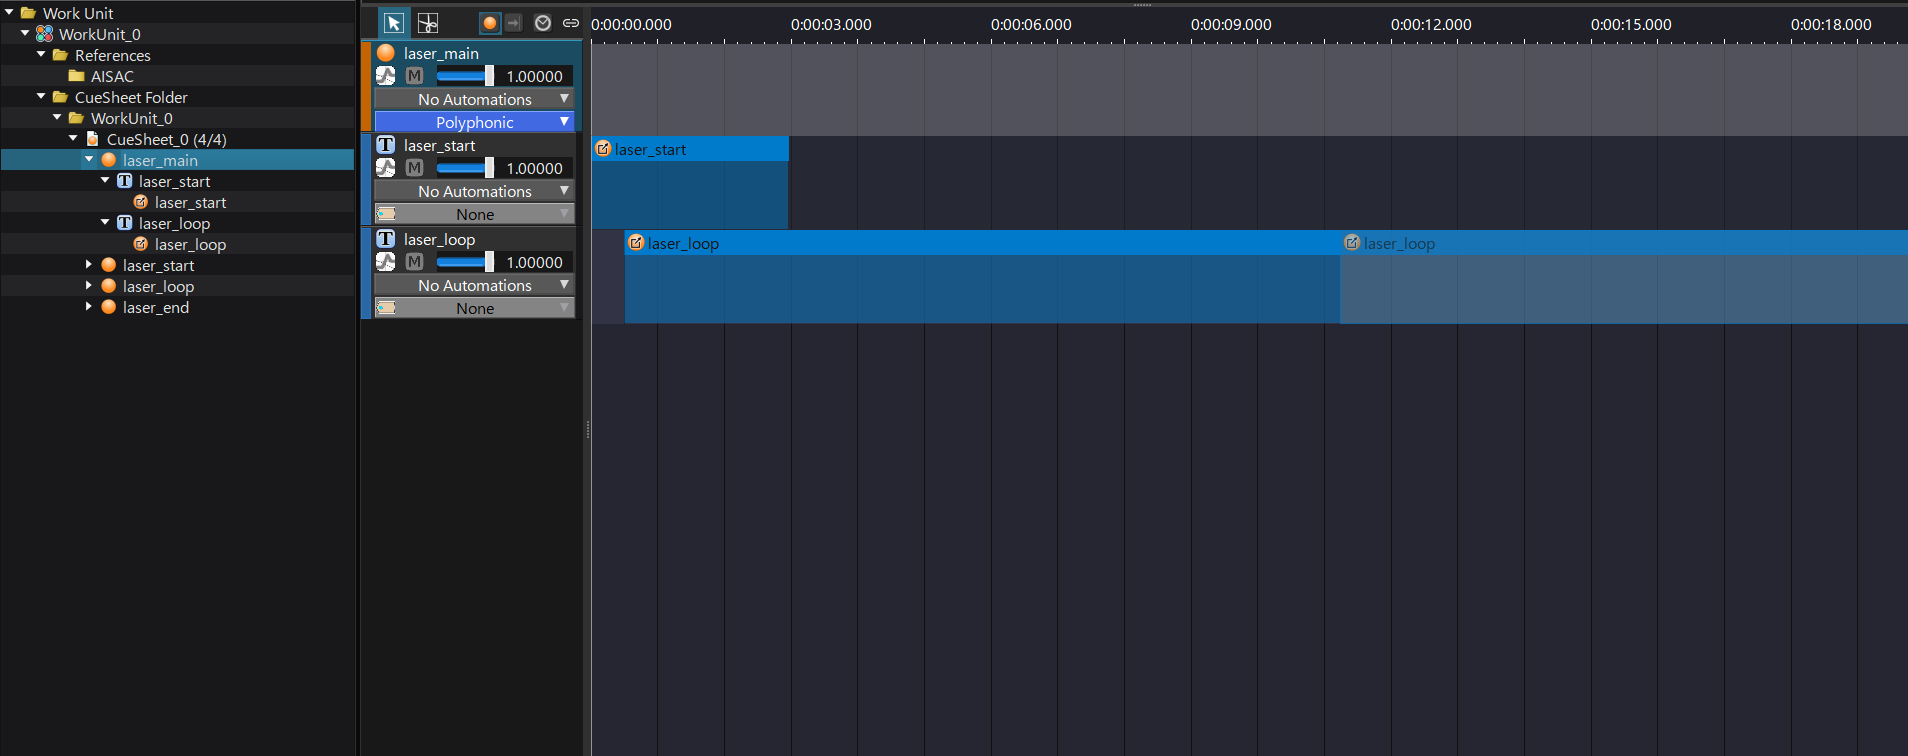Mute the laser_loop track
This screenshot has height=756, width=1908.
pyautogui.click(x=414, y=262)
